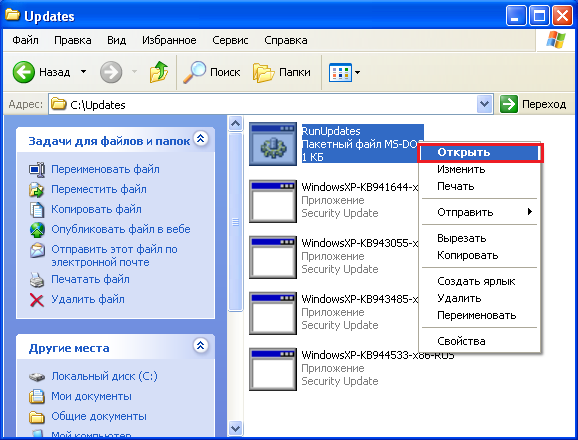Click the email envelope icon for sending file

click(x=37, y=250)
